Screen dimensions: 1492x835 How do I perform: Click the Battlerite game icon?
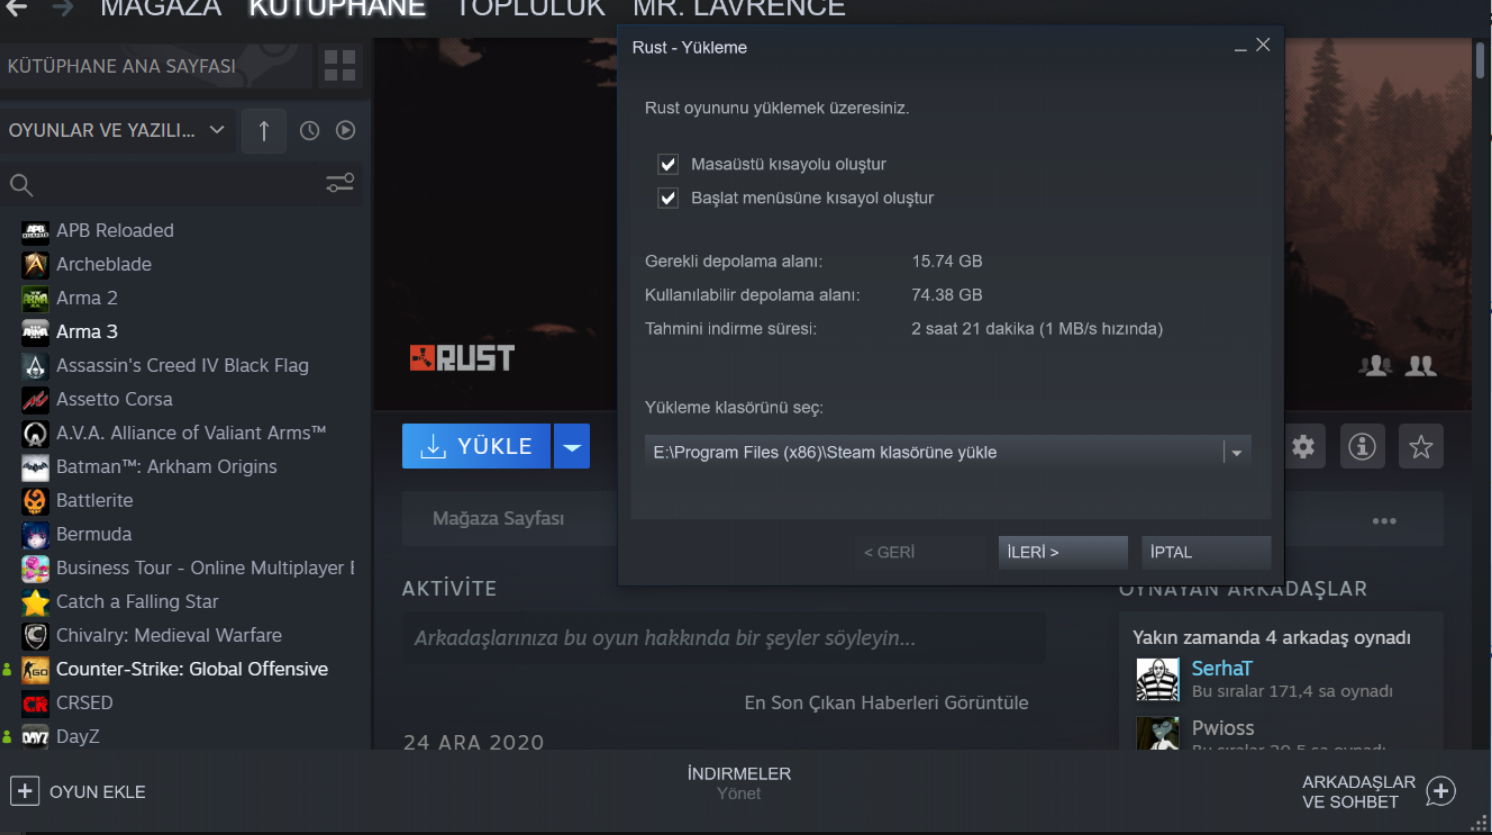pos(35,501)
